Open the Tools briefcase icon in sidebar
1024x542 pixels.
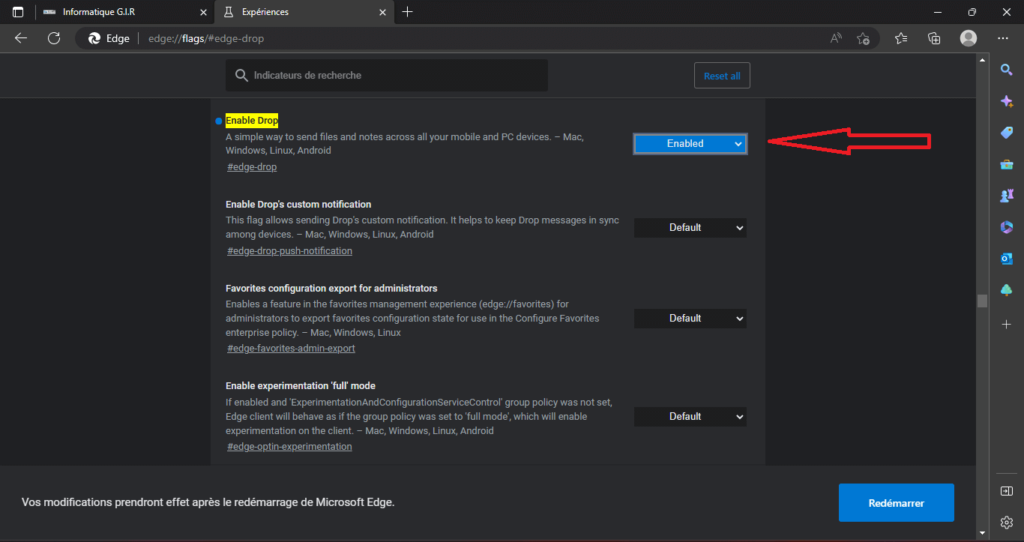1006,164
